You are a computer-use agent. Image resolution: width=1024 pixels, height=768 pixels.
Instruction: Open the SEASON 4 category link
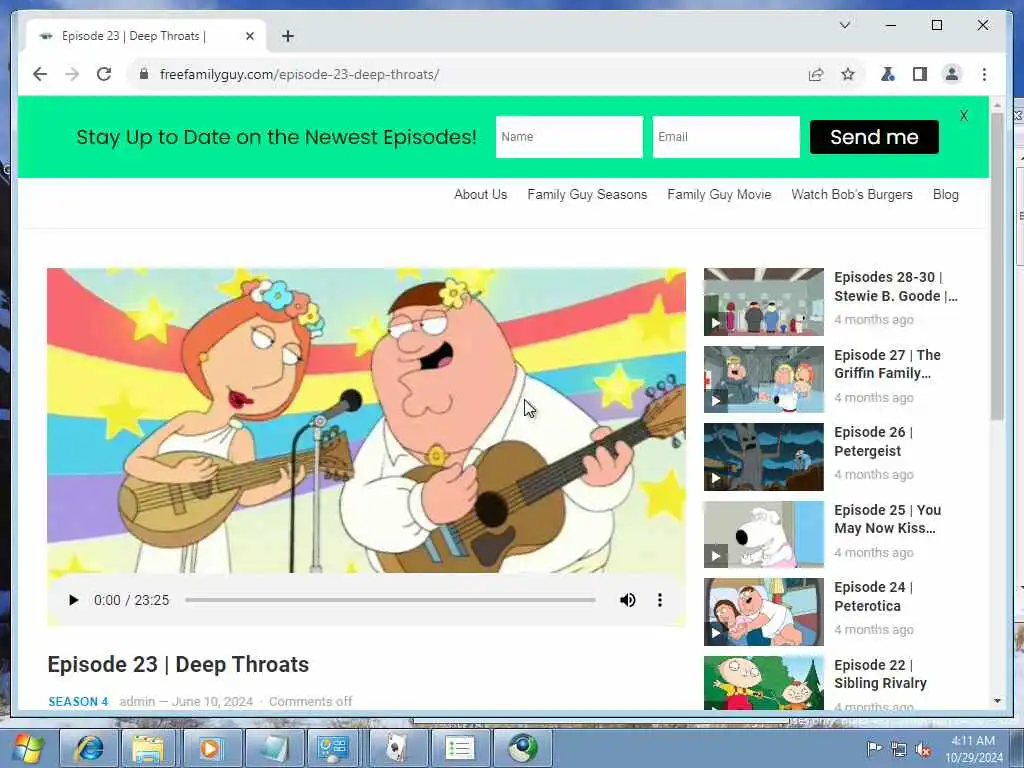pyautogui.click(x=78, y=701)
